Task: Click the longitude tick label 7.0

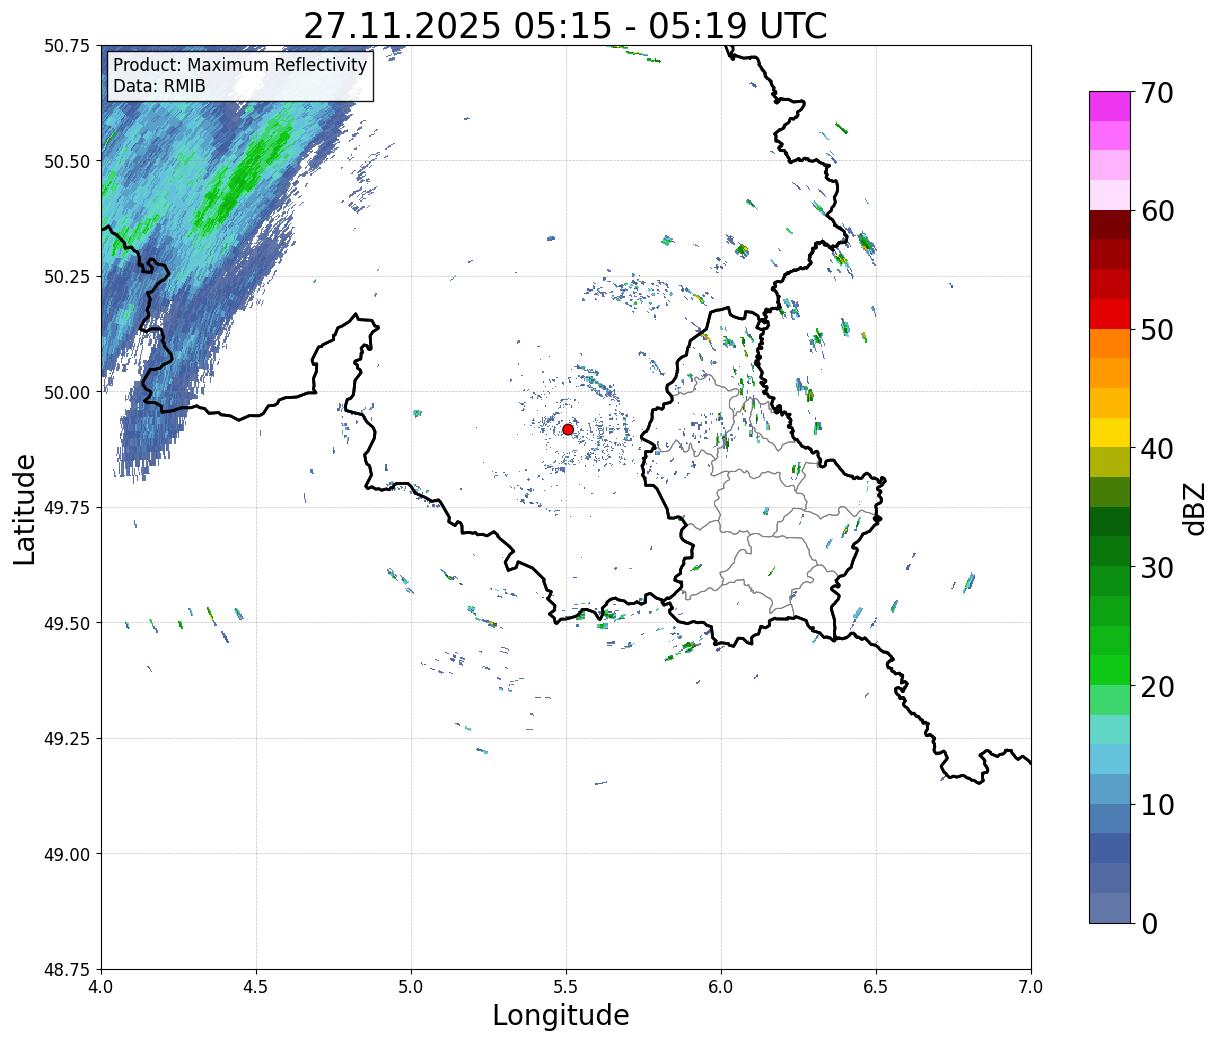Action: (1031, 987)
